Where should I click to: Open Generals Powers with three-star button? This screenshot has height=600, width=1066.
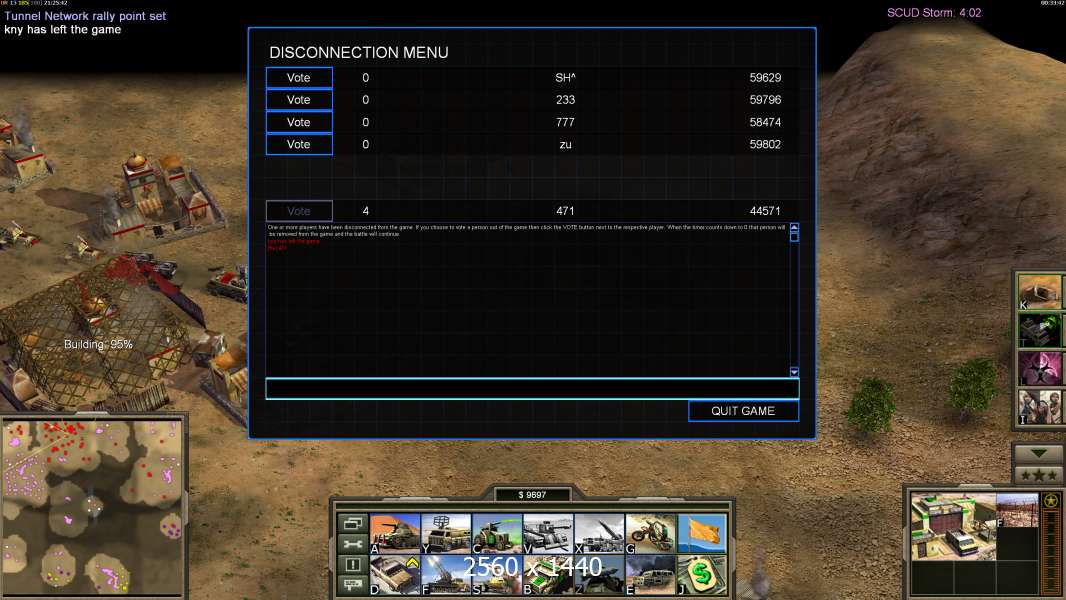1039,475
